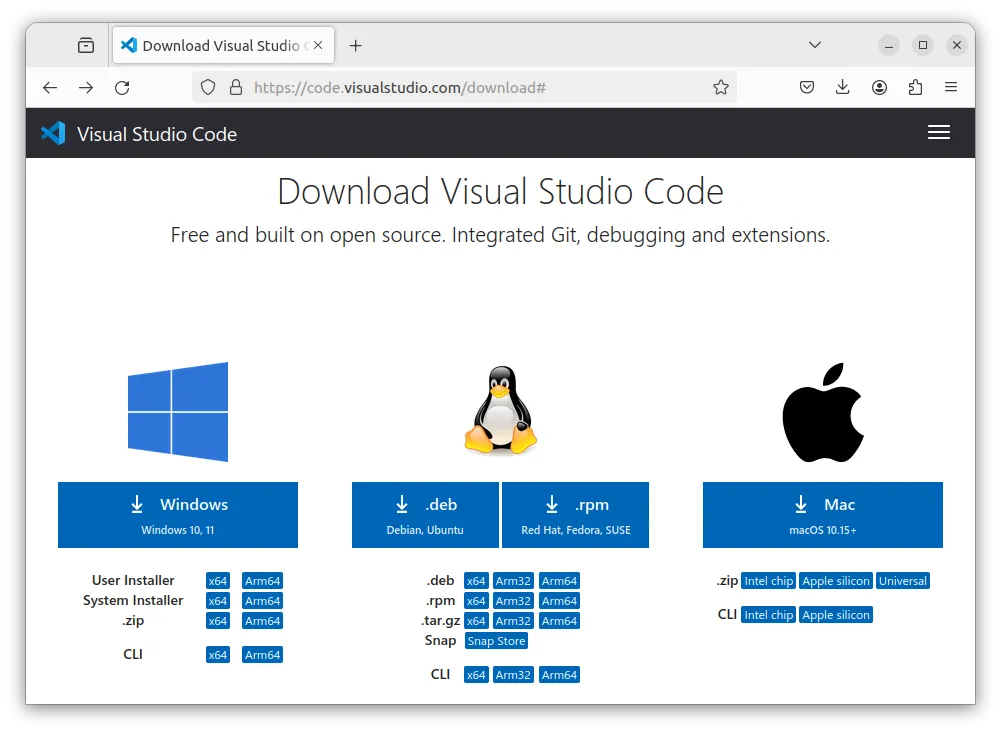1001x733 pixels.
Task: Open the hamburger navigation menu
Action: [938, 133]
